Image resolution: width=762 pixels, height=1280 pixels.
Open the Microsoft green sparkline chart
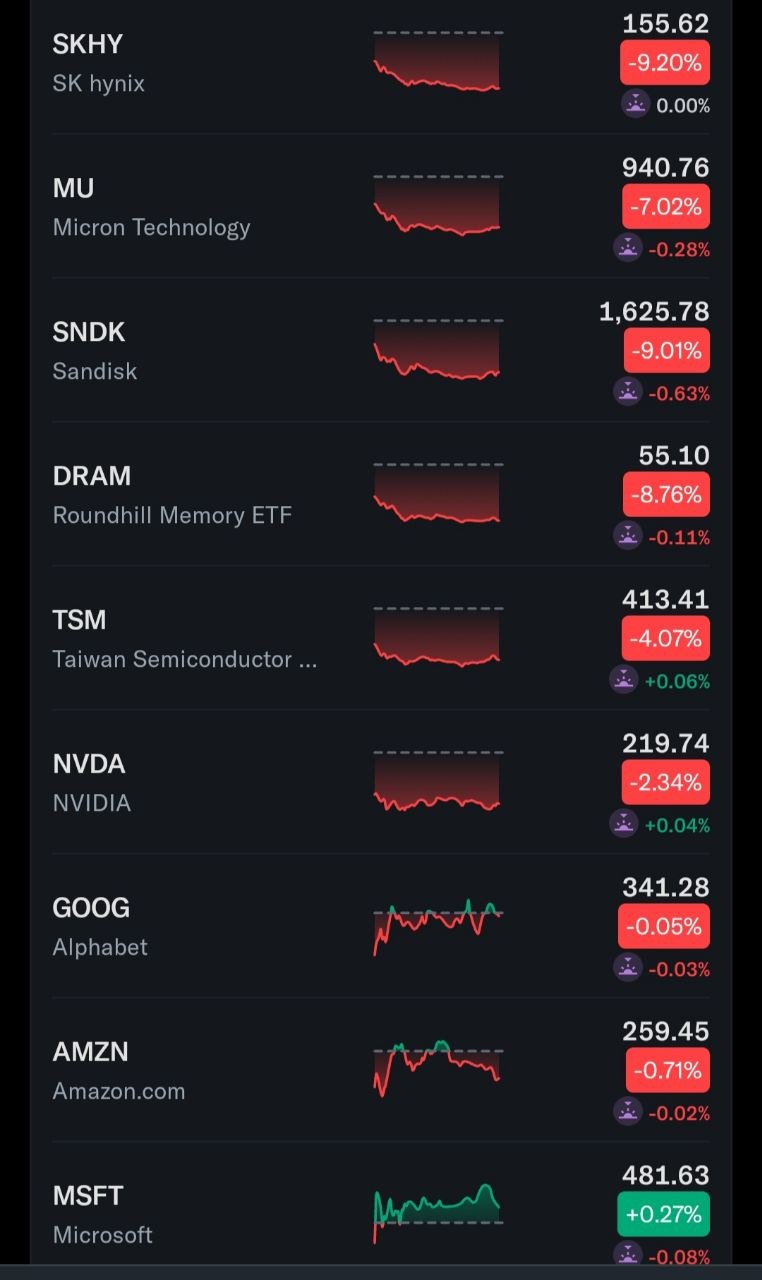point(438,1212)
